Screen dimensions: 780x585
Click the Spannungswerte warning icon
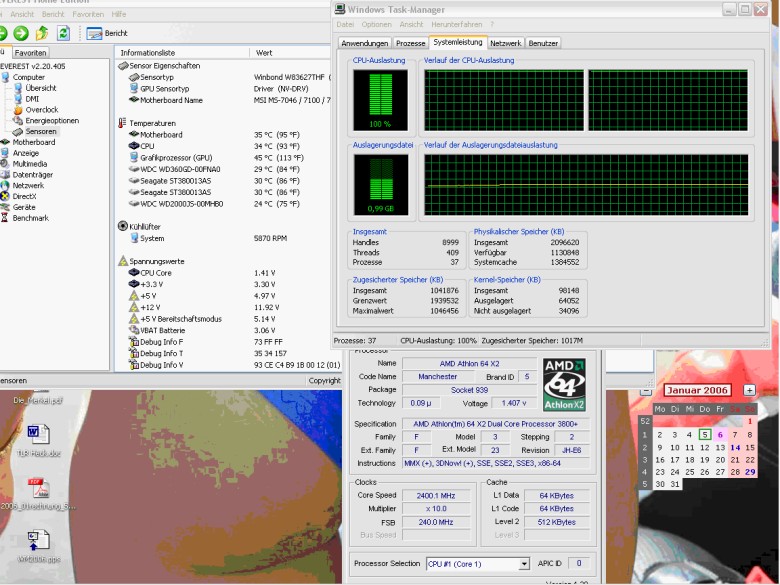coord(123,261)
